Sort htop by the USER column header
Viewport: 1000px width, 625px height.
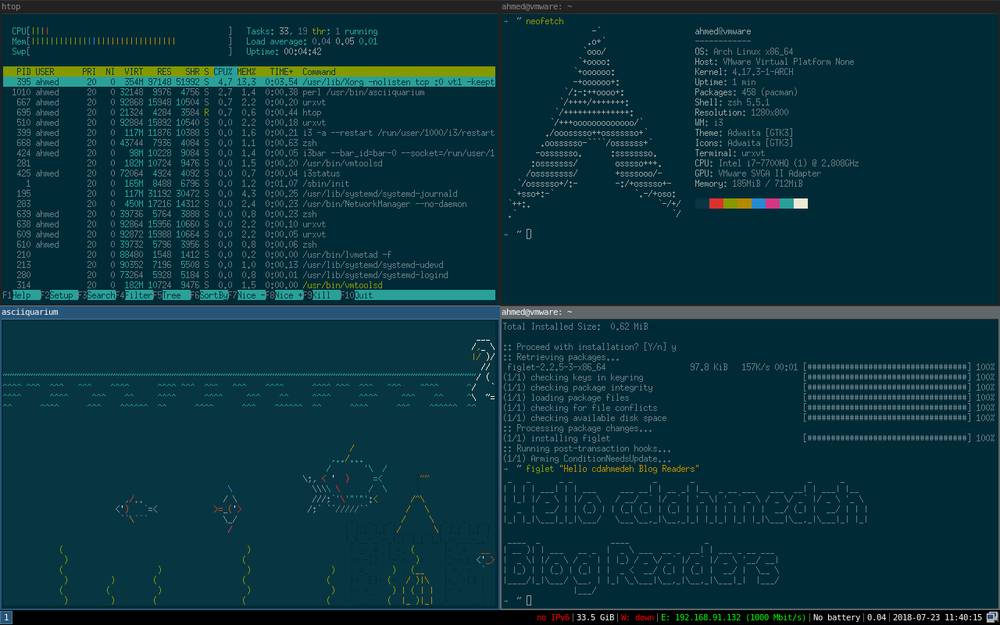[45, 72]
